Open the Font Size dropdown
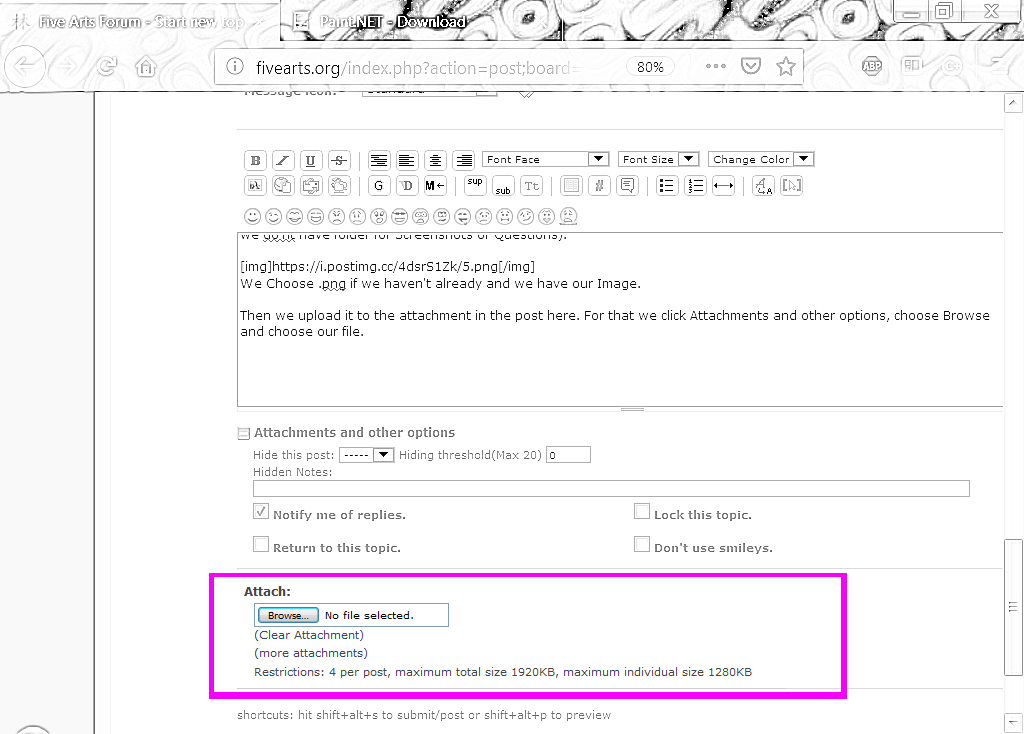The height and width of the screenshot is (734, 1024). pos(658,159)
